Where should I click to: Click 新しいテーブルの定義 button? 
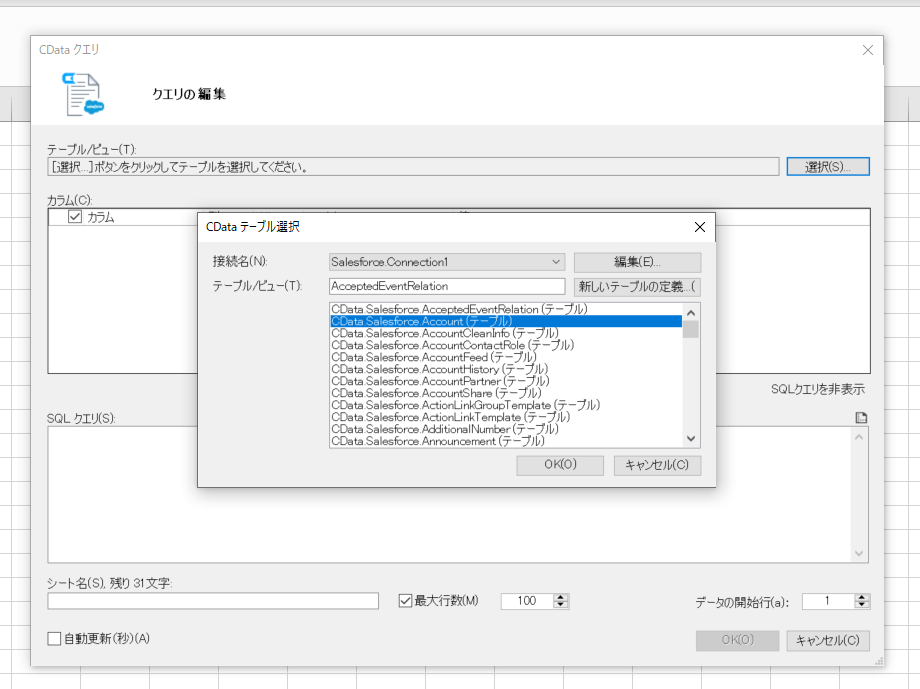637,286
